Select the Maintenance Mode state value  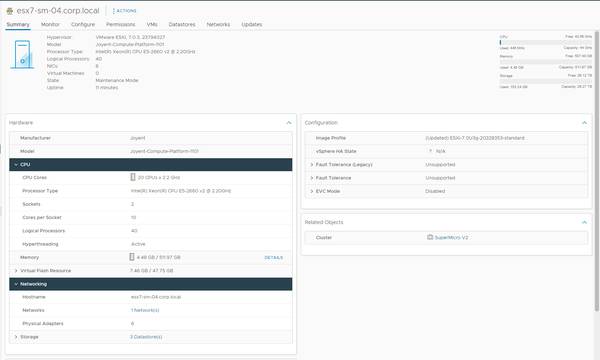(117, 80)
